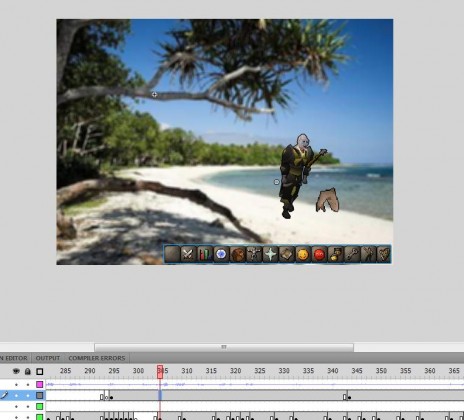Click the blue quest compass icon
This screenshot has height=420, width=464.
pyautogui.click(x=221, y=255)
